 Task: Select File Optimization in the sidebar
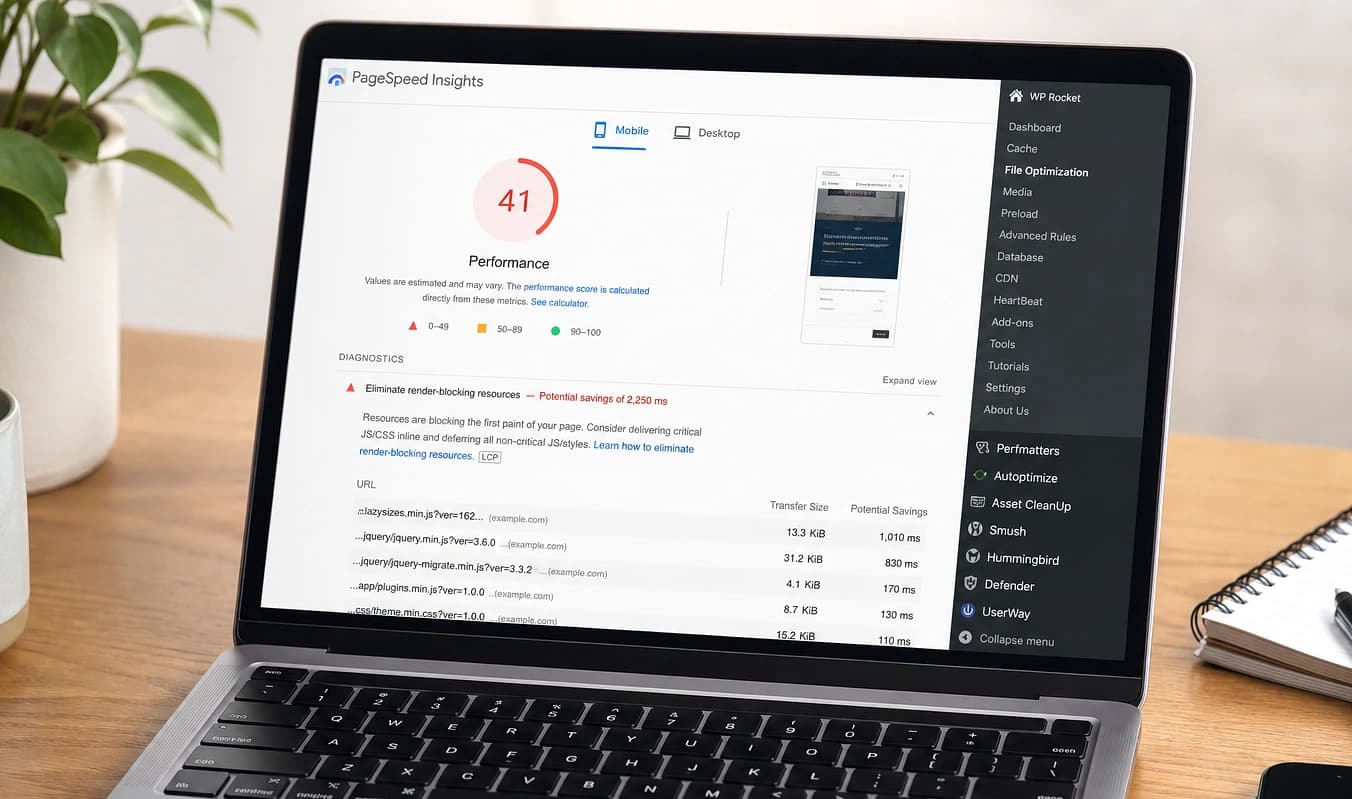(1046, 171)
